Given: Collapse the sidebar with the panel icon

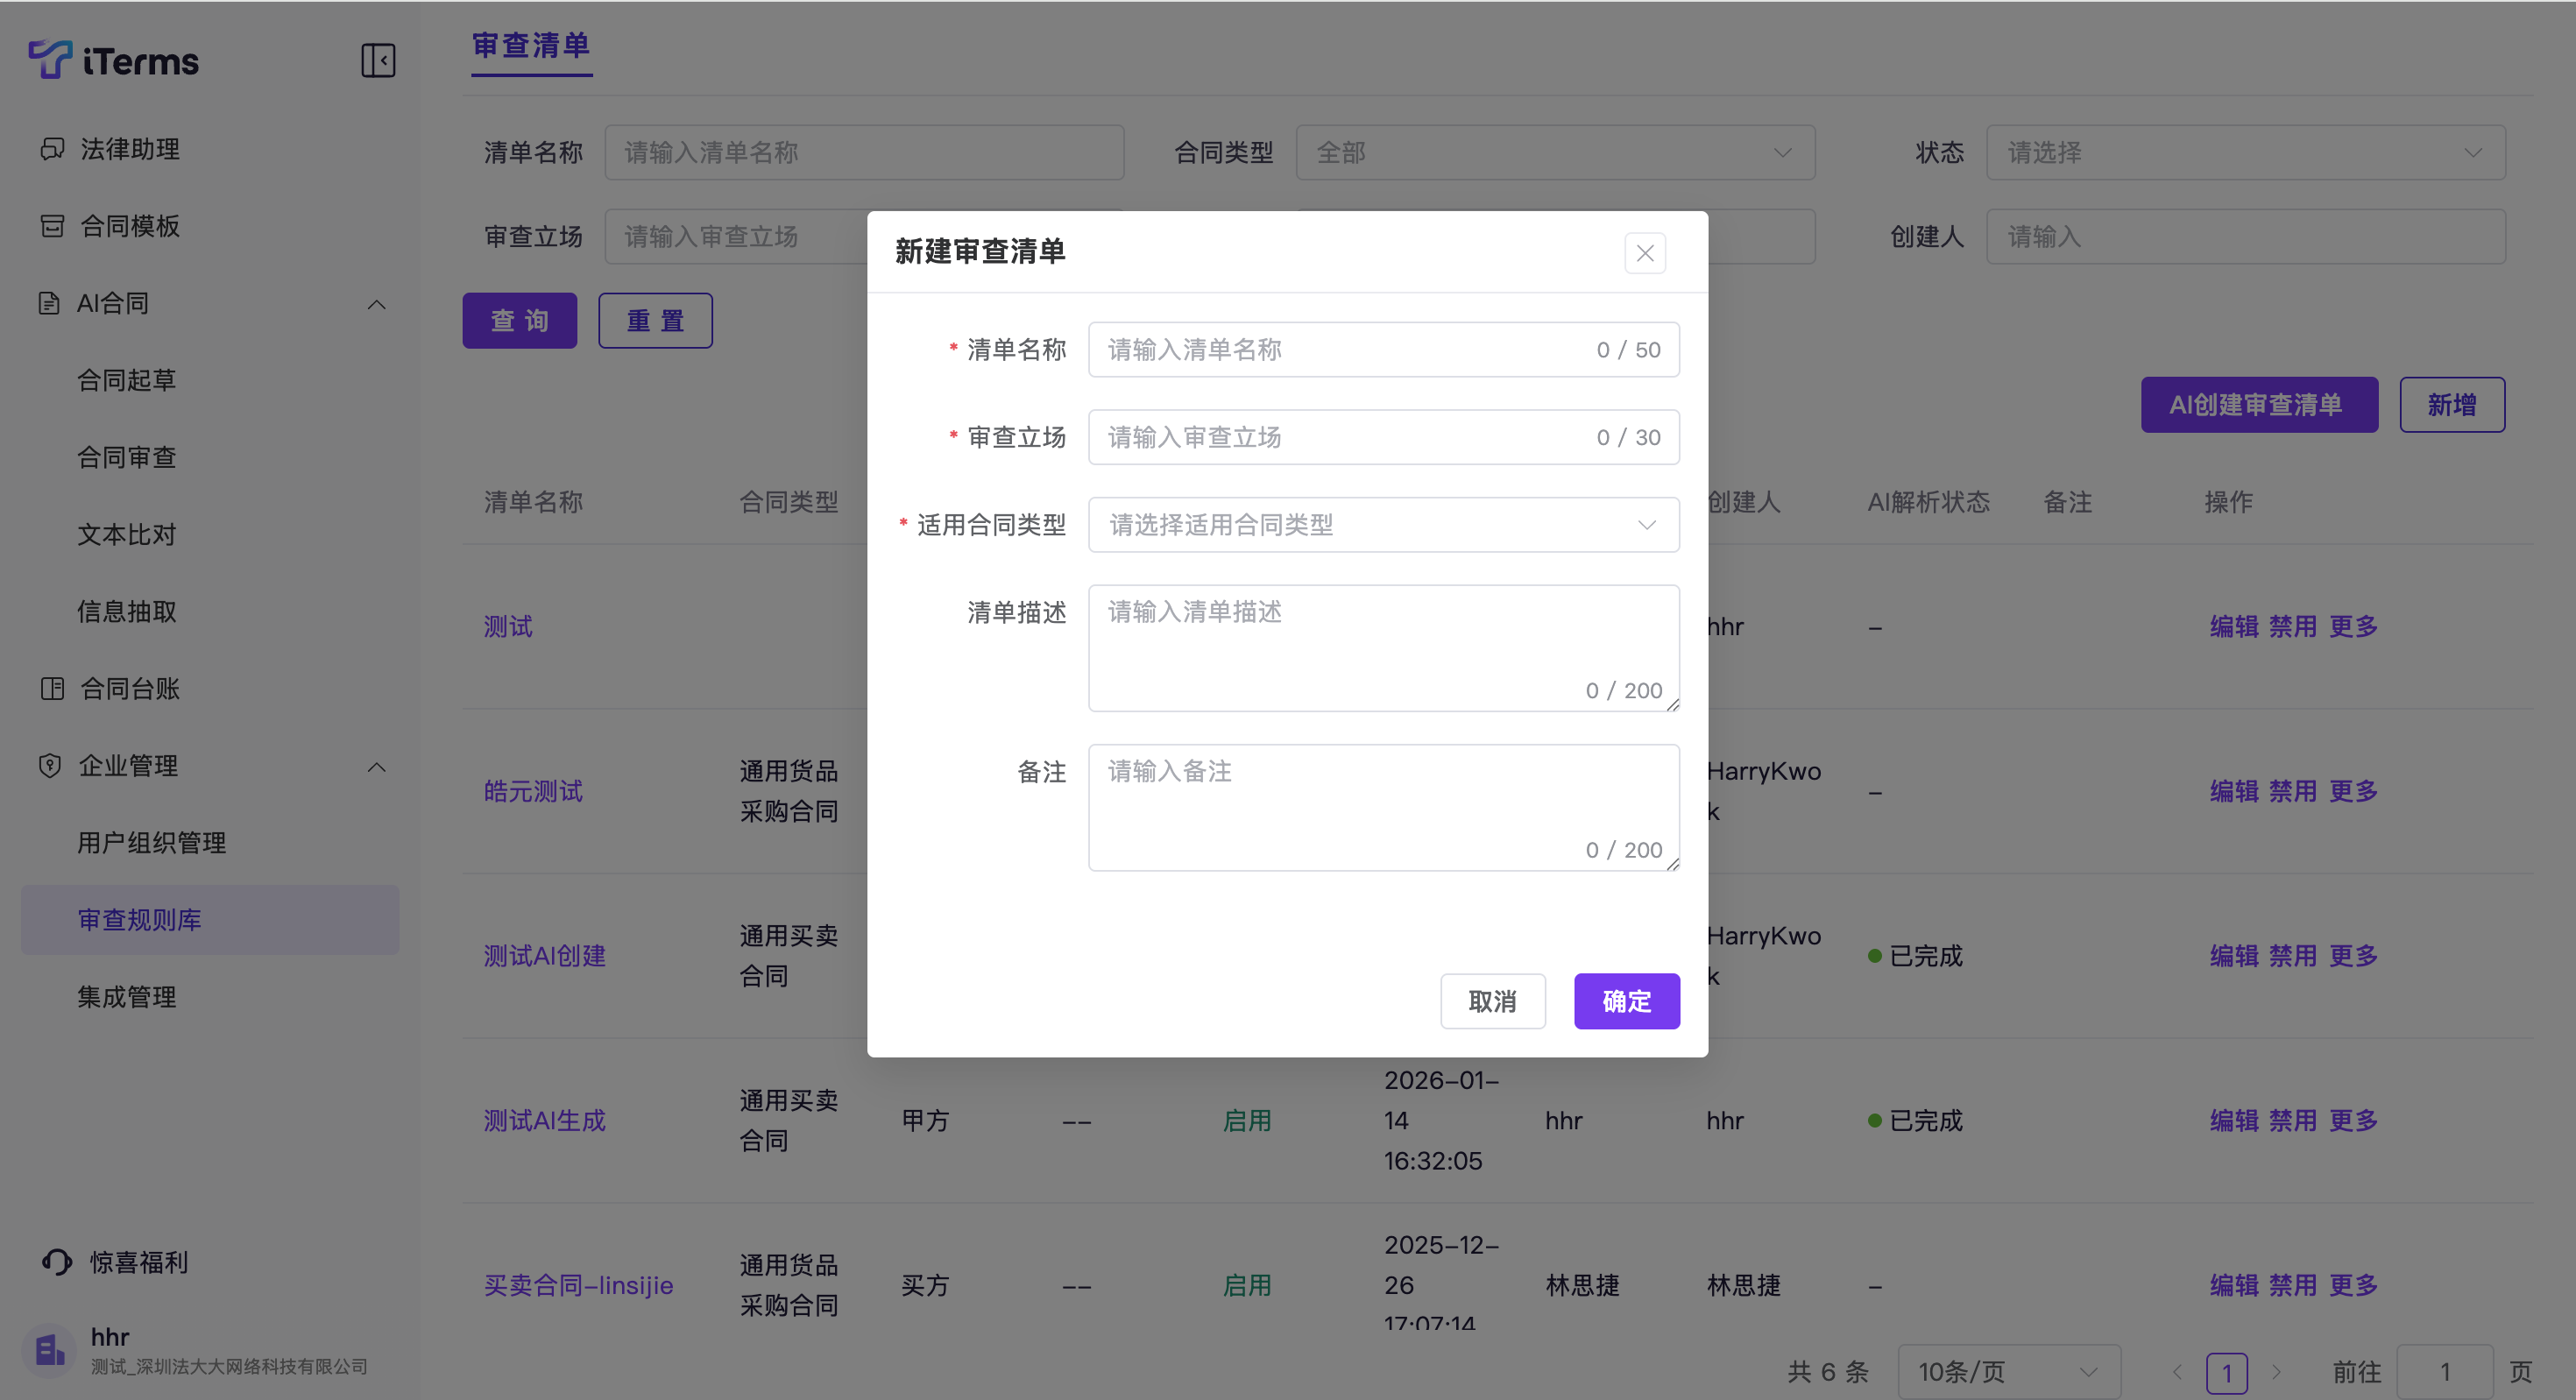Looking at the screenshot, I should coord(378,60).
